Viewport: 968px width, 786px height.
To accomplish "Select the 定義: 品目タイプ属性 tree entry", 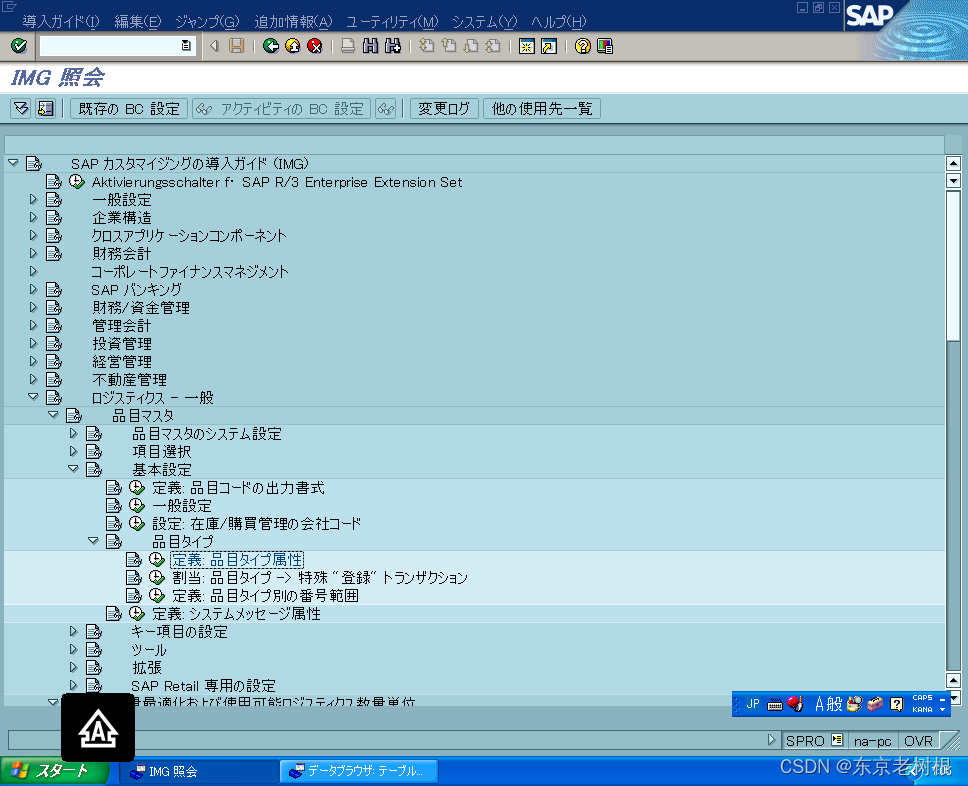I will (x=237, y=559).
